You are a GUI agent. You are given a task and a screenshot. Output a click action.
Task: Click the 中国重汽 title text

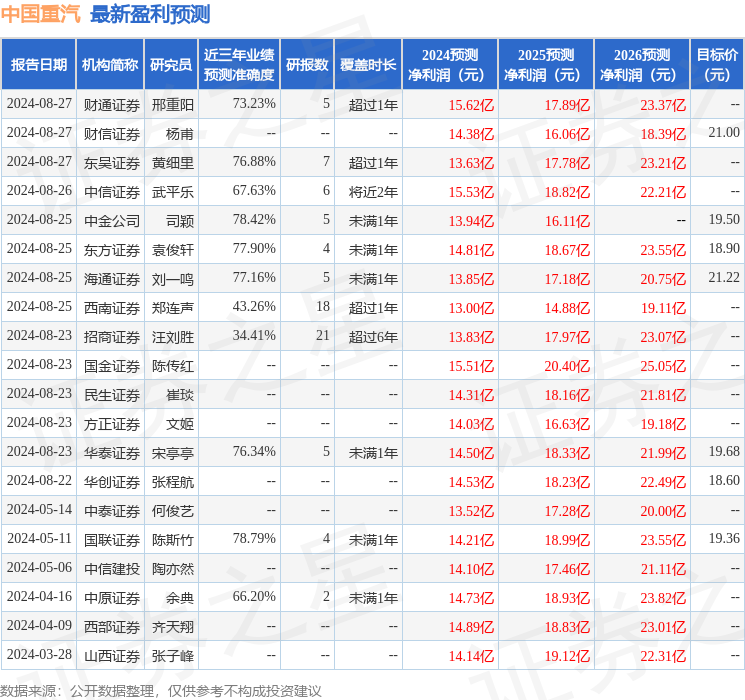click(41, 14)
